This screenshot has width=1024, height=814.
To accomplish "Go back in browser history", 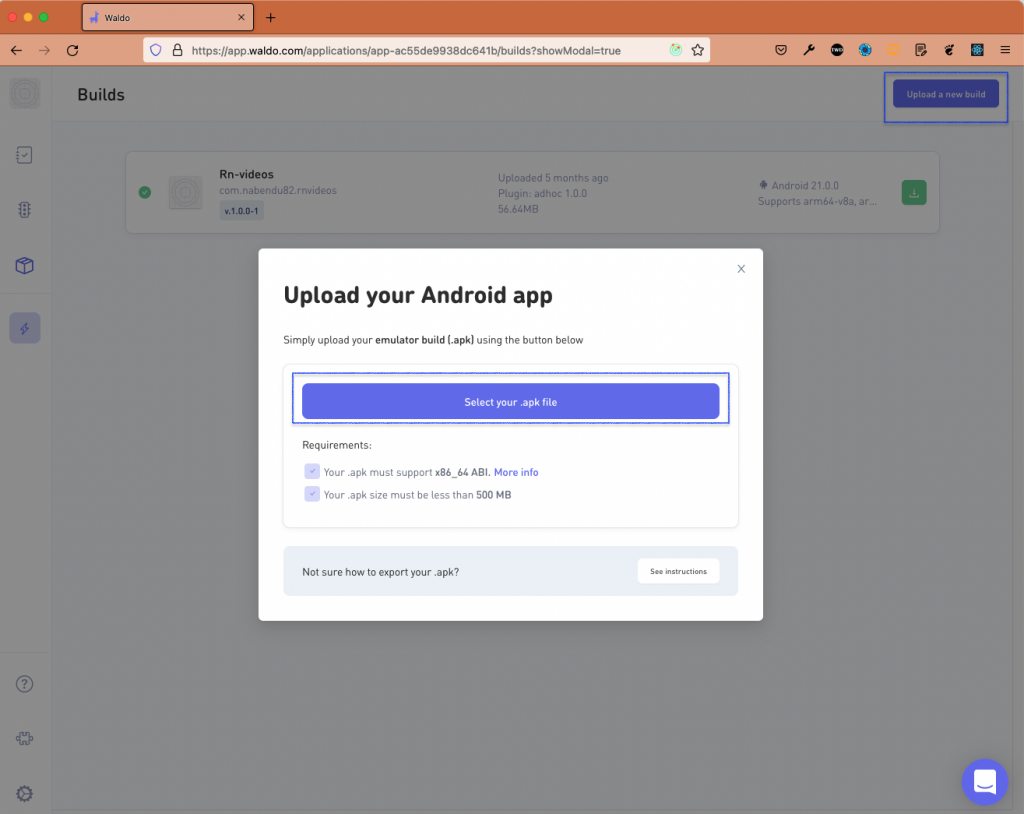I will pos(16,50).
